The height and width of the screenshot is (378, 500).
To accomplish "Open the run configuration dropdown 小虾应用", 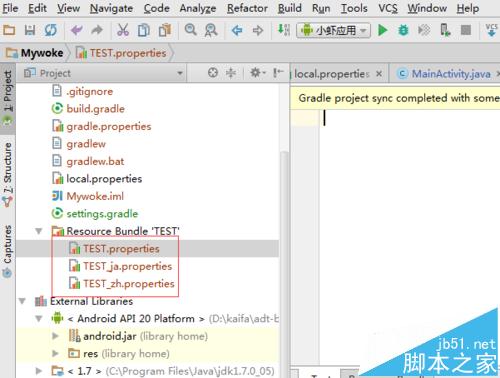I will pyautogui.click(x=333, y=30).
